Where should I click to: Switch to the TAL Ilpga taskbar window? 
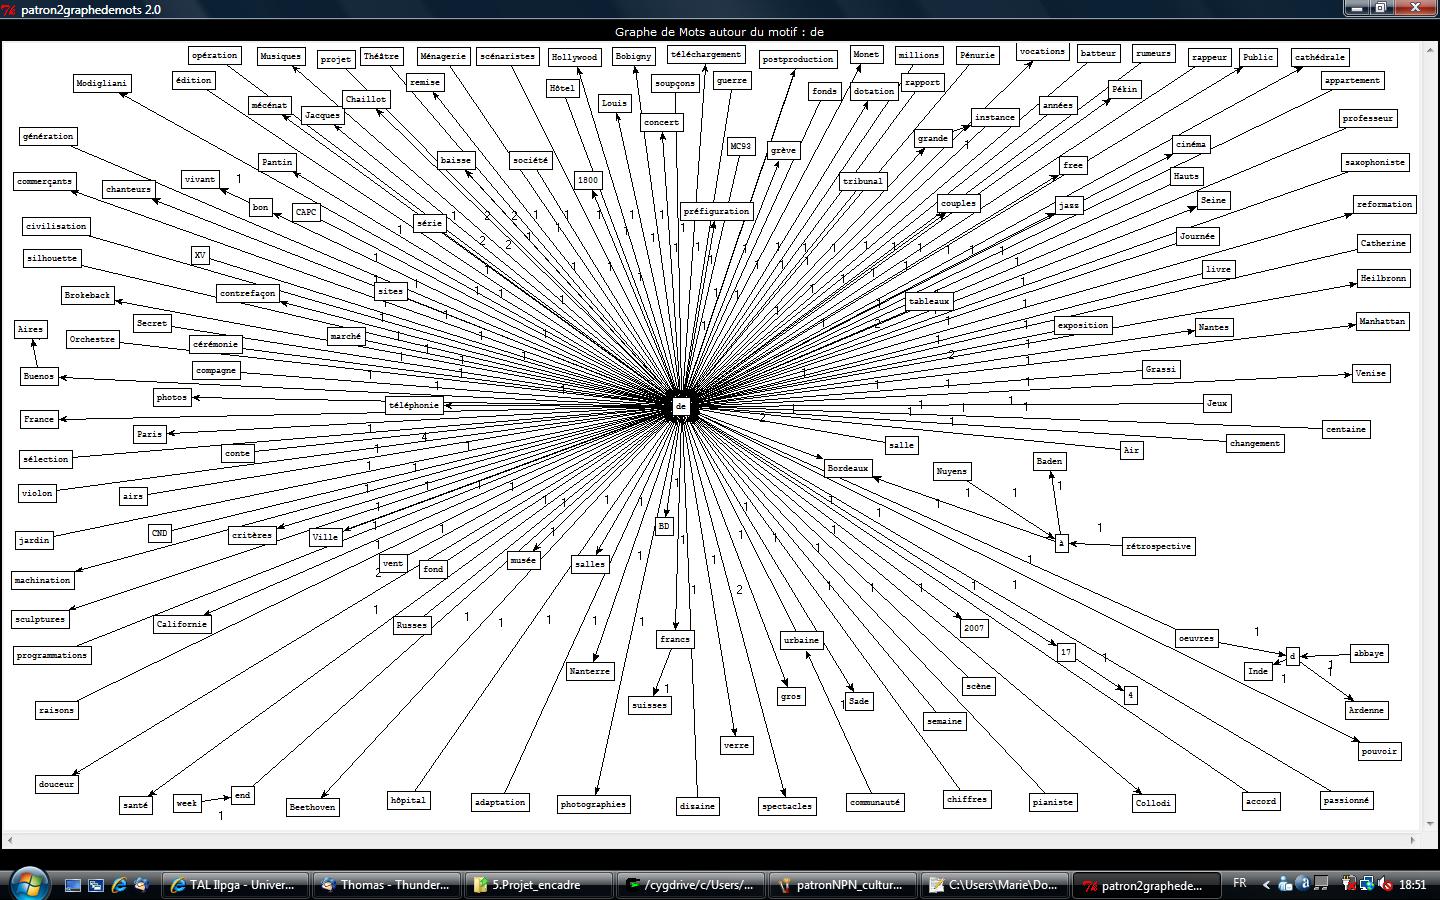click(x=235, y=885)
